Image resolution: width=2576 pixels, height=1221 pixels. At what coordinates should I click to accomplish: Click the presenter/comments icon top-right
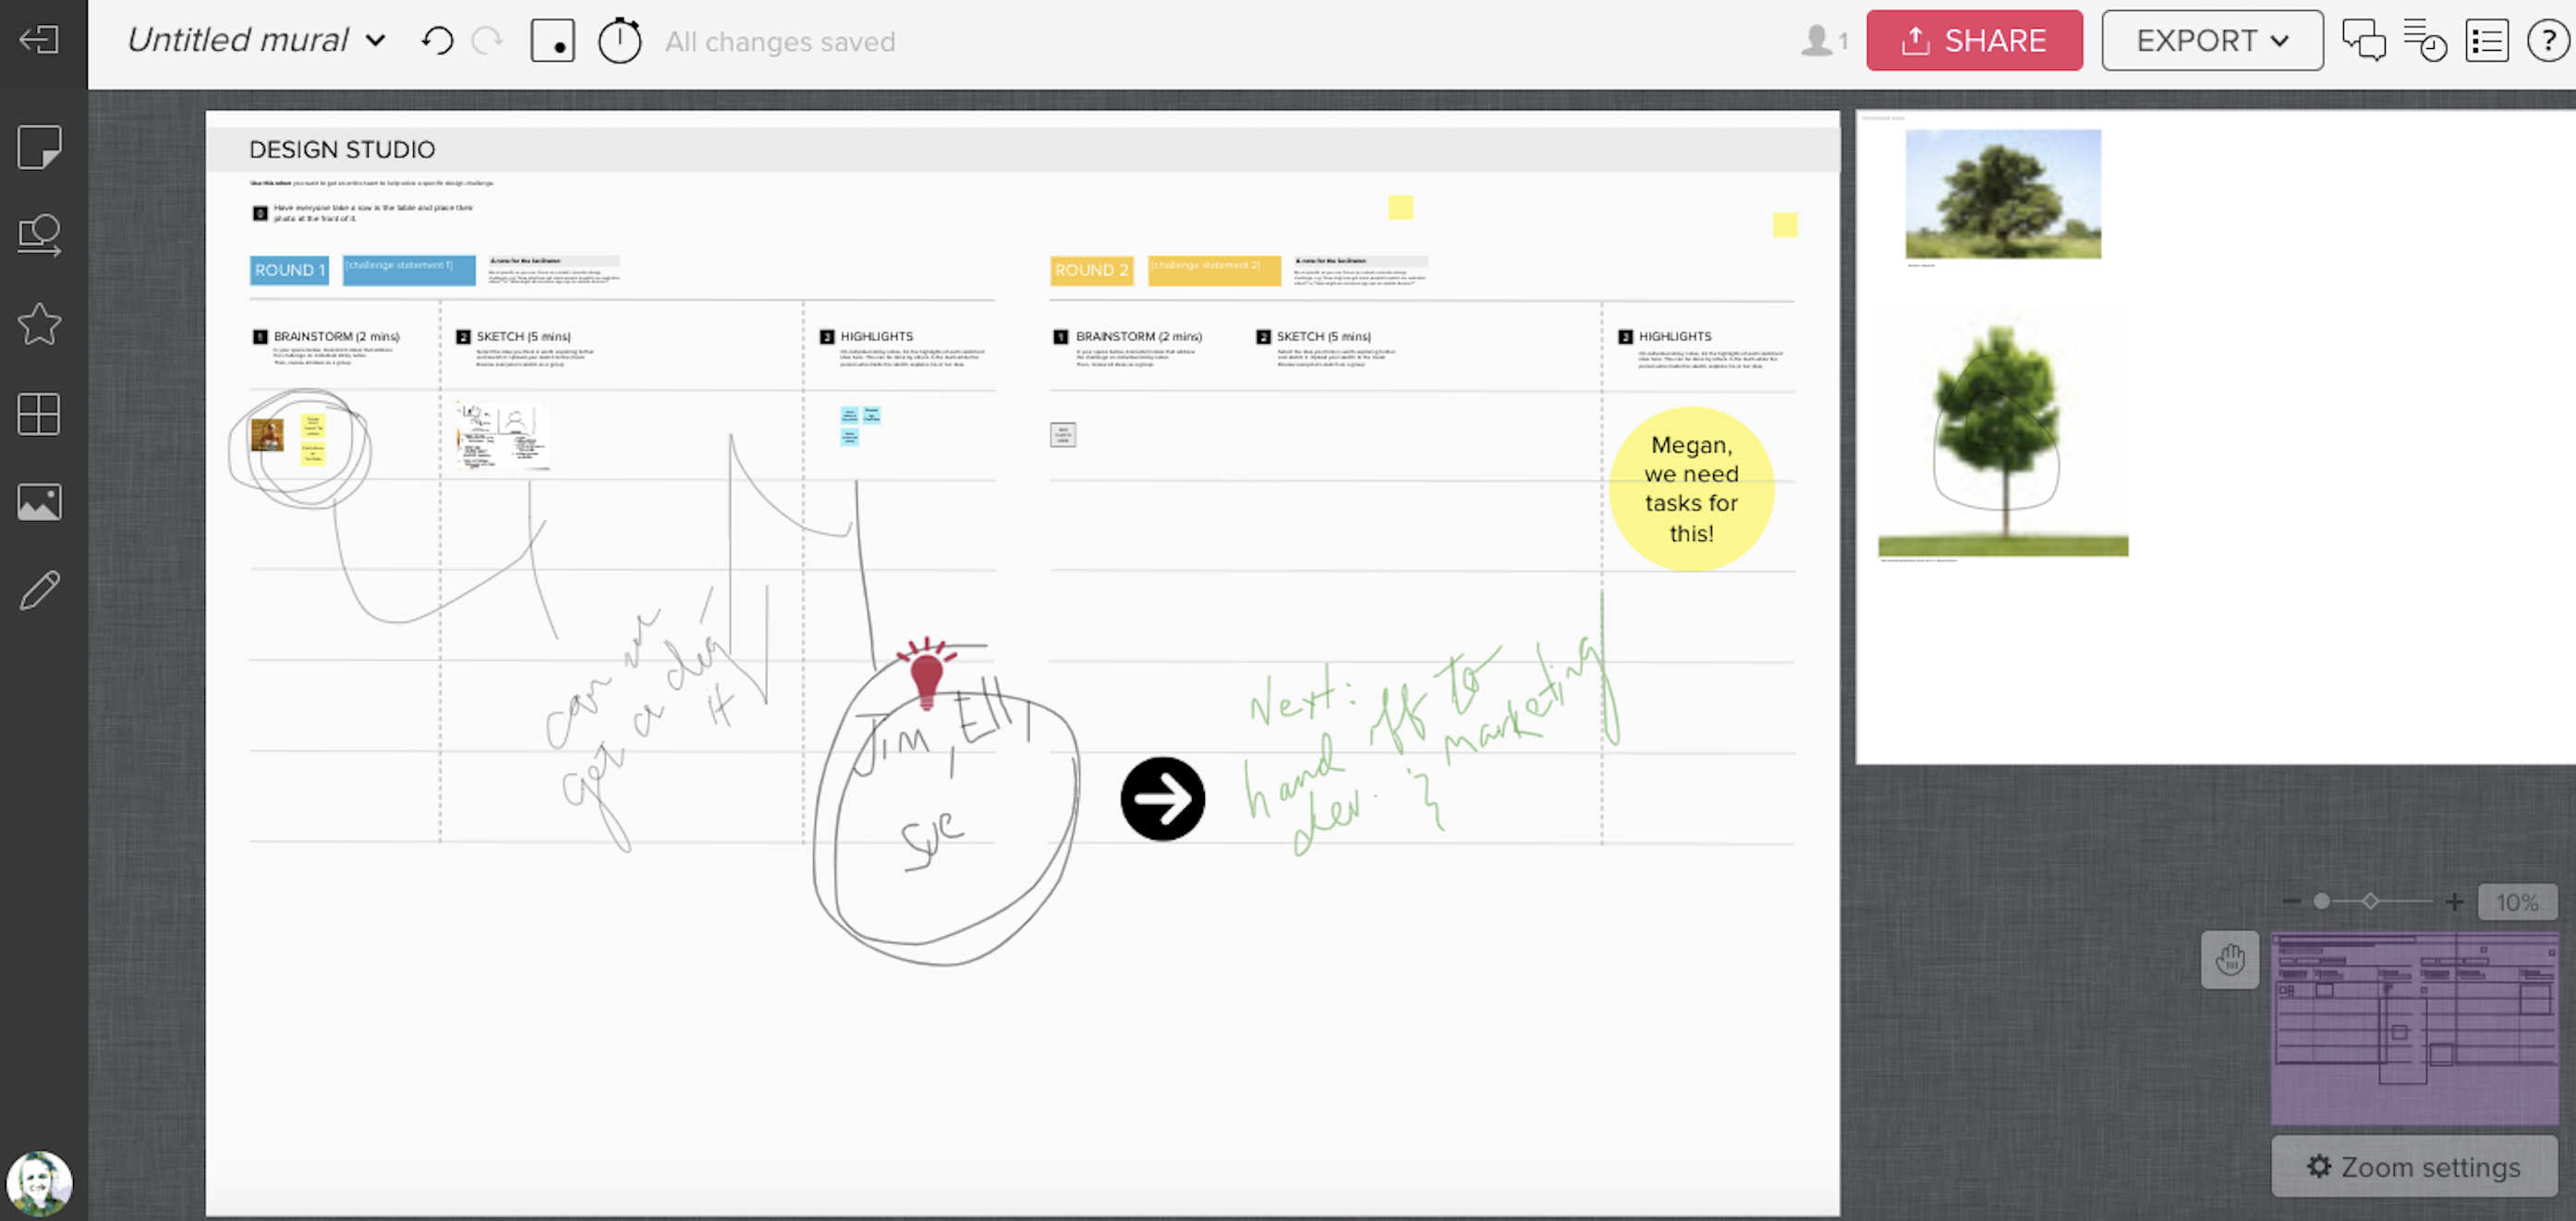coord(2365,41)
